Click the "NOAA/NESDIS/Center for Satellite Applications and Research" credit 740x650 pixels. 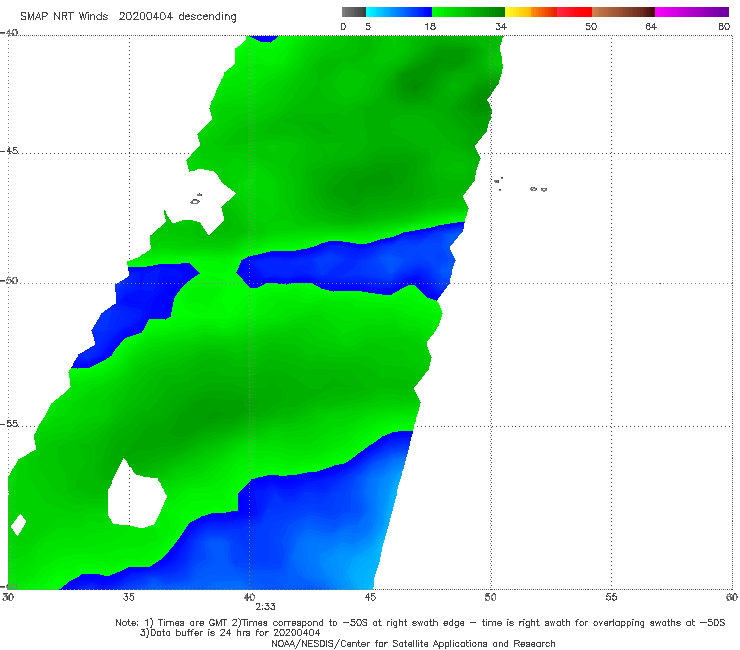coord(413,643)
